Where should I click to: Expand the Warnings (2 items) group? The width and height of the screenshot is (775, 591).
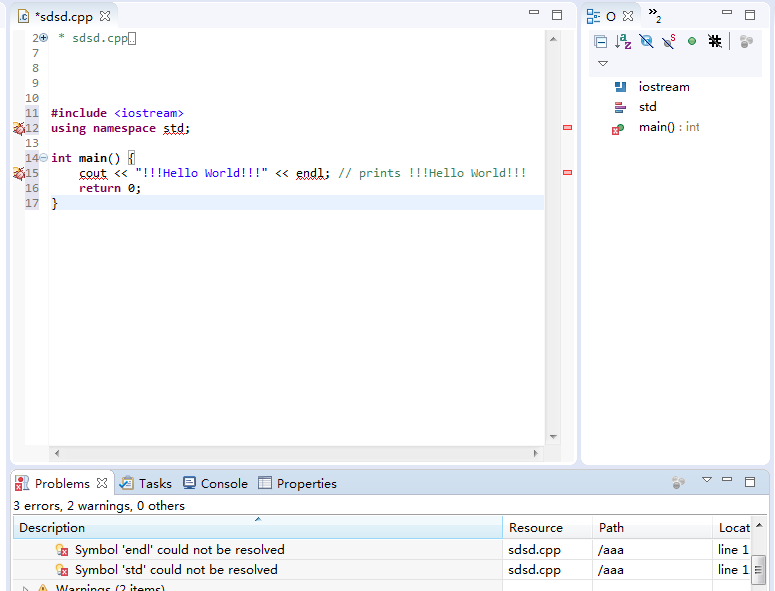[x=25, y=588]
